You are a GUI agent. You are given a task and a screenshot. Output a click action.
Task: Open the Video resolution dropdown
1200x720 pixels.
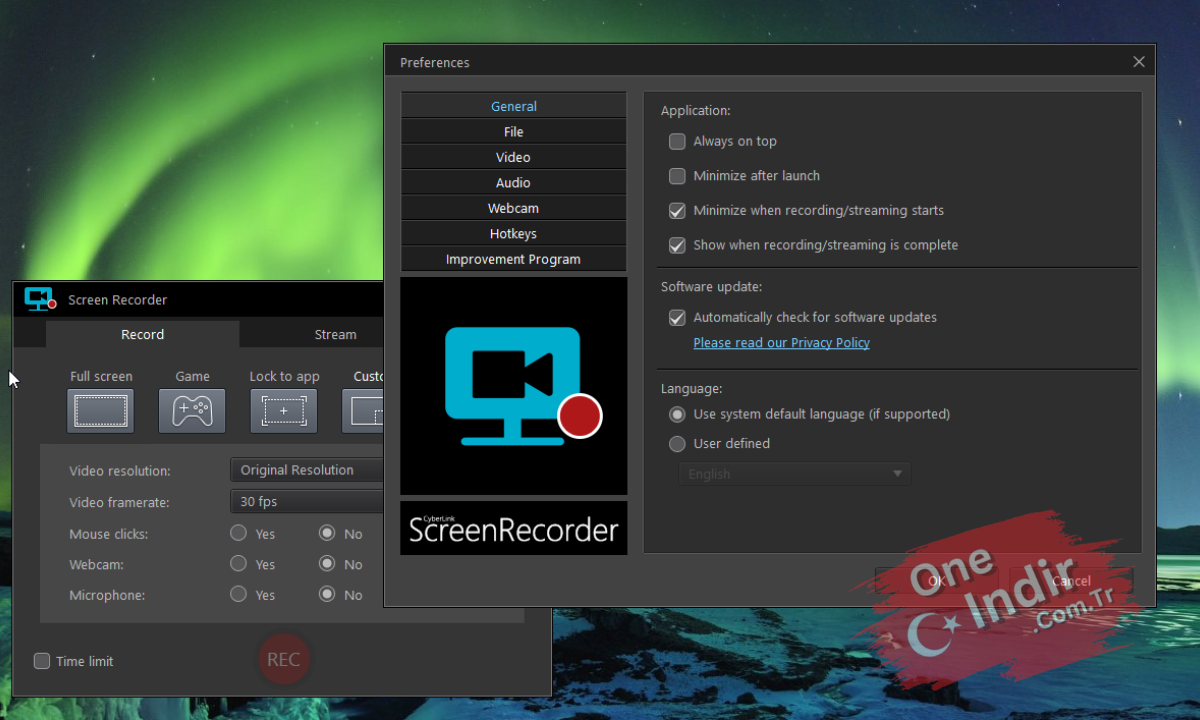307,470
